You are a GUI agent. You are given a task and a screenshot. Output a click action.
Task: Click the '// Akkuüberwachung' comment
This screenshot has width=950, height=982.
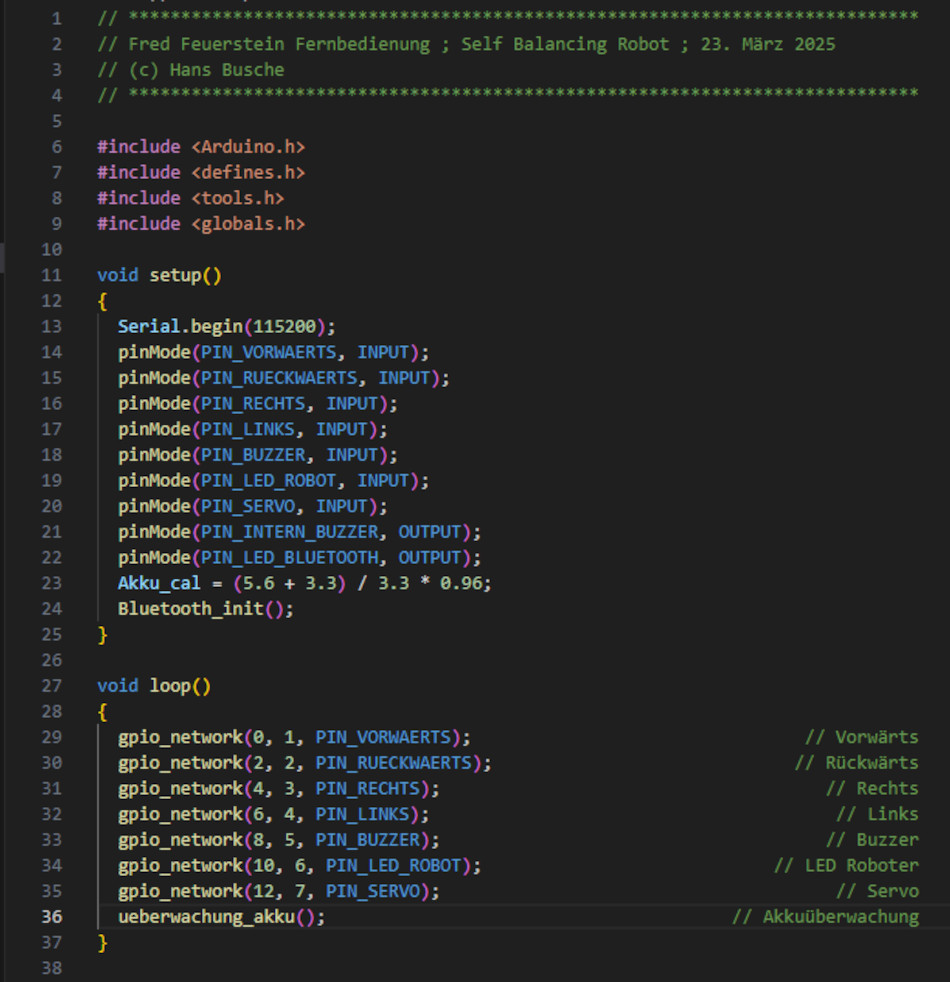(825, 917)
